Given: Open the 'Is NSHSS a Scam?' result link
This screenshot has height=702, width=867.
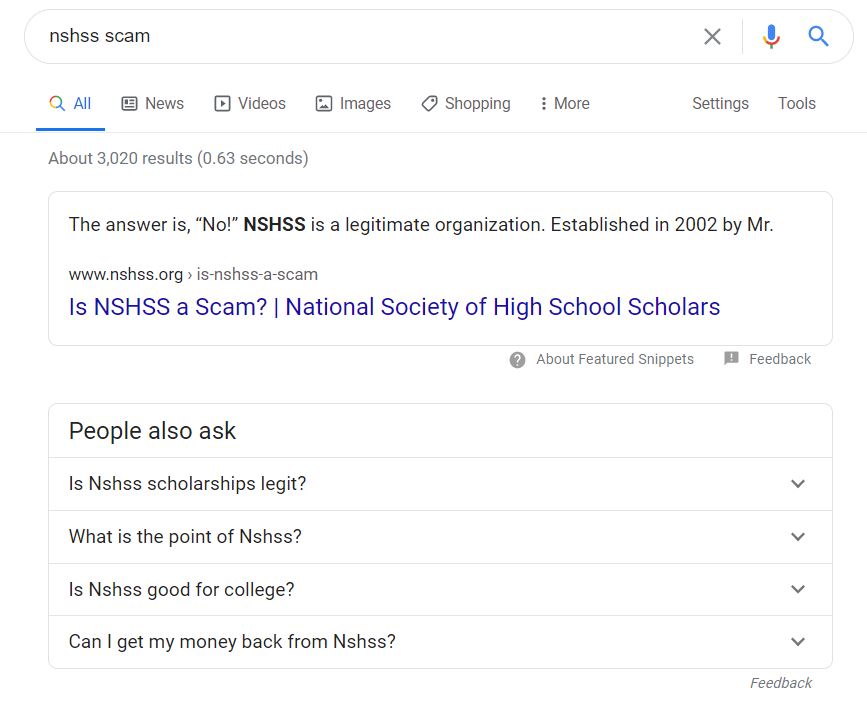Looking at the screenshot, I should tap(394, 307).
